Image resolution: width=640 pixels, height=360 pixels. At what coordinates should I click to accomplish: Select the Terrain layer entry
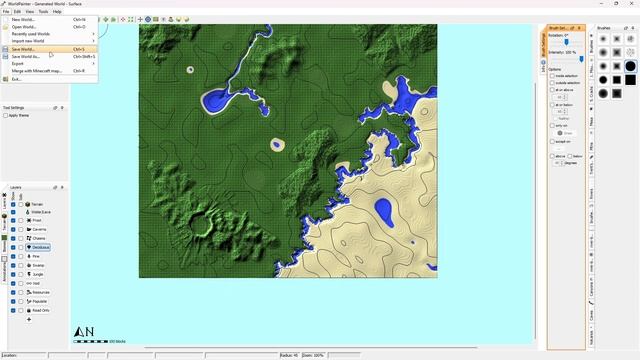pos(34,204)
